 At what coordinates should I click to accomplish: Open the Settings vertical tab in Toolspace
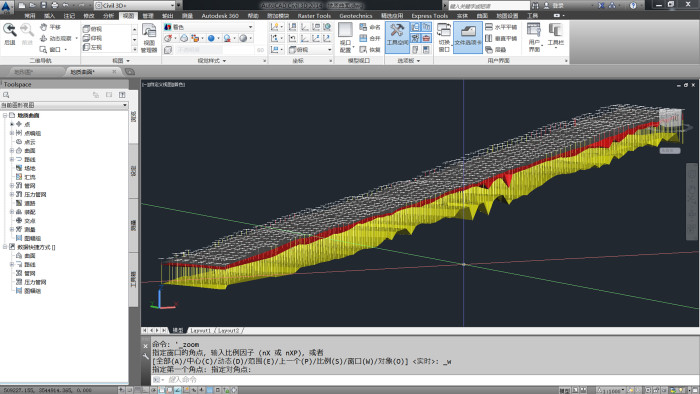click(133, 171)
